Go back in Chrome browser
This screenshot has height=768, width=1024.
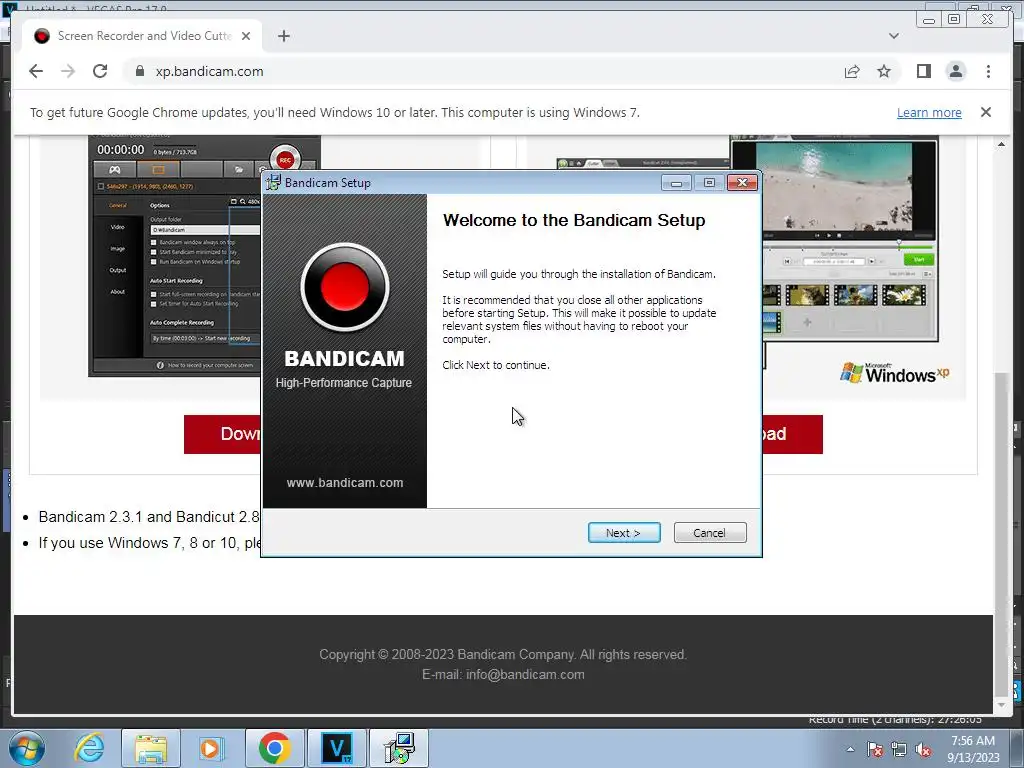[x=36, y=71]
